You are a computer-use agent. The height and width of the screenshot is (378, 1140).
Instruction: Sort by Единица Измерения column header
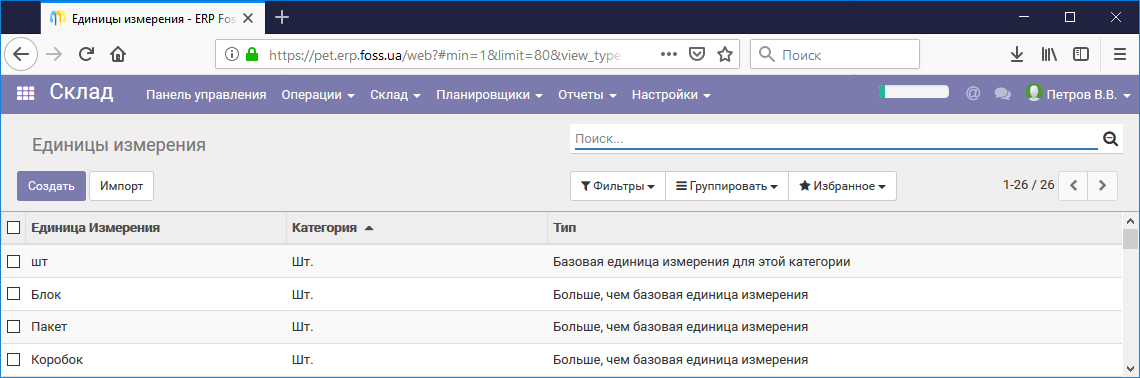(95, 228)
